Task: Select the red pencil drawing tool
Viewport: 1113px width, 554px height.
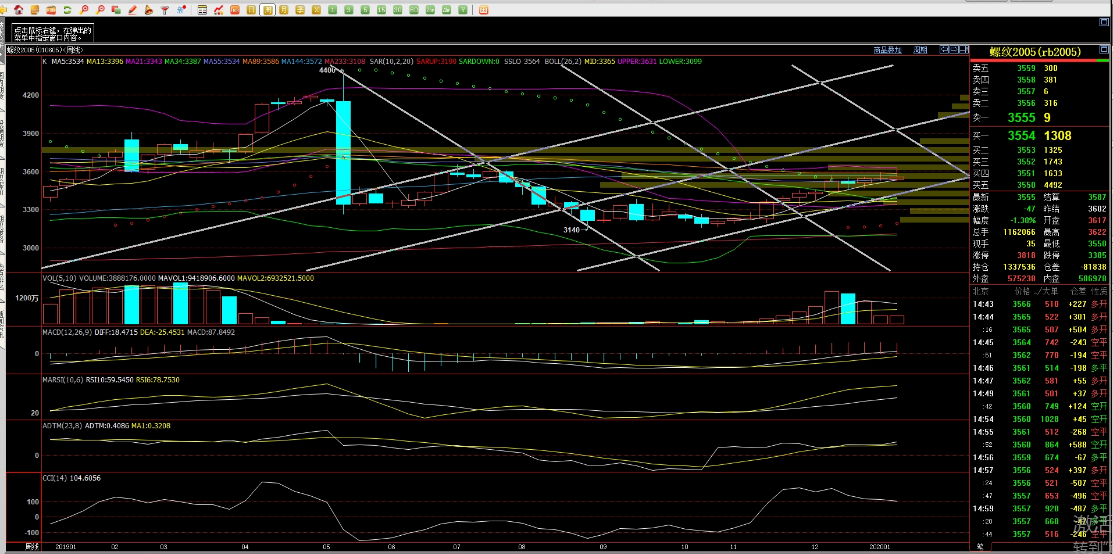Action: (133, 10)
